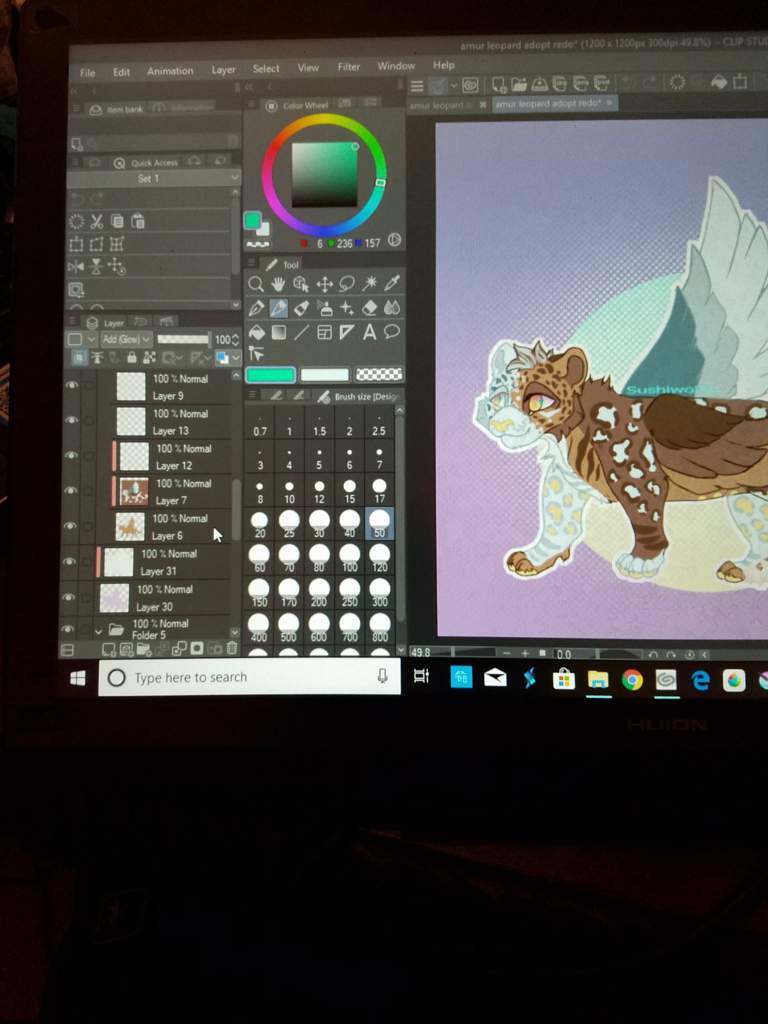The image size is (768, 1024).
Task: Open dropdown arrow beside command bar highlighted icon
Action: click(455, 86)
